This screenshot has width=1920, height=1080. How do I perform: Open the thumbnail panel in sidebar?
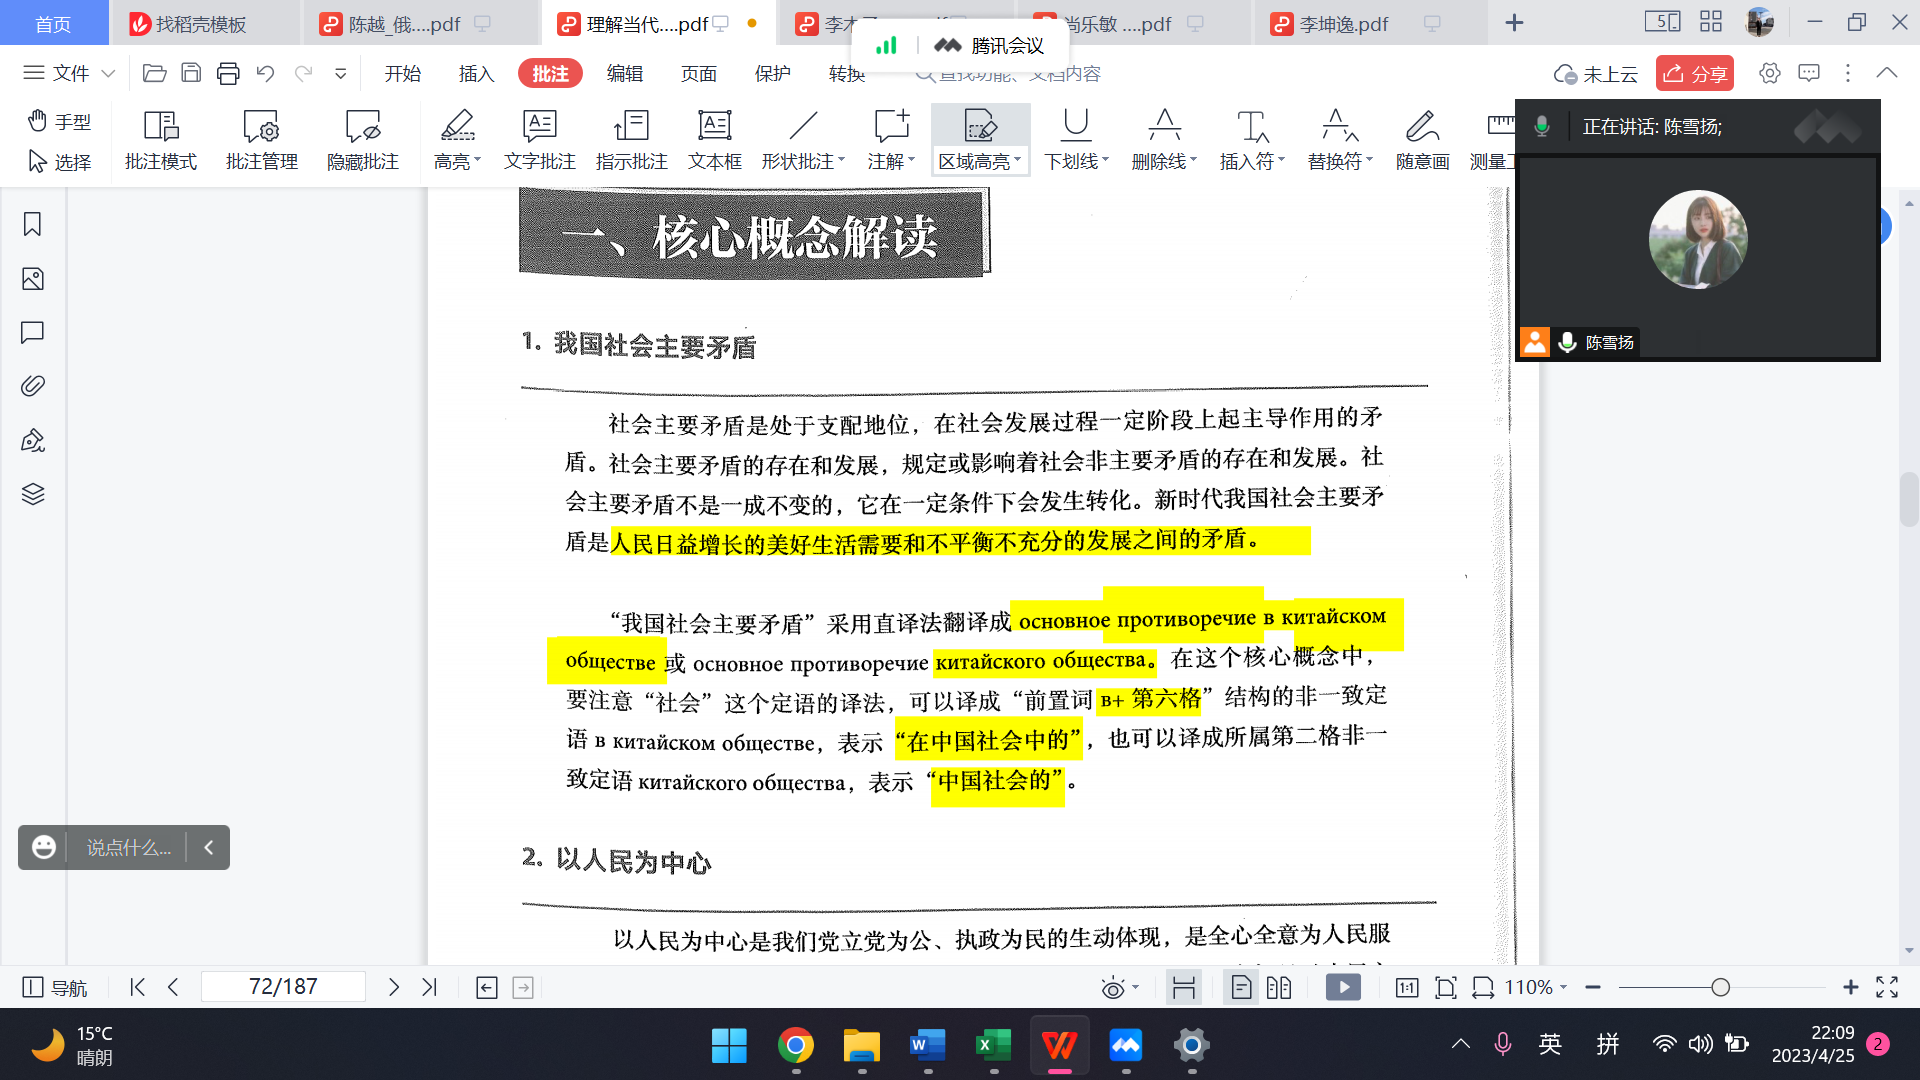32,279
